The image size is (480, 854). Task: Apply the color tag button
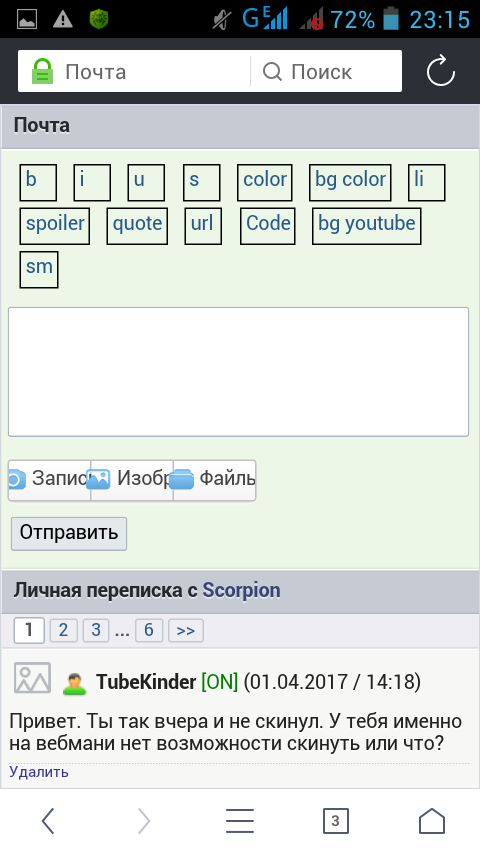265,183
